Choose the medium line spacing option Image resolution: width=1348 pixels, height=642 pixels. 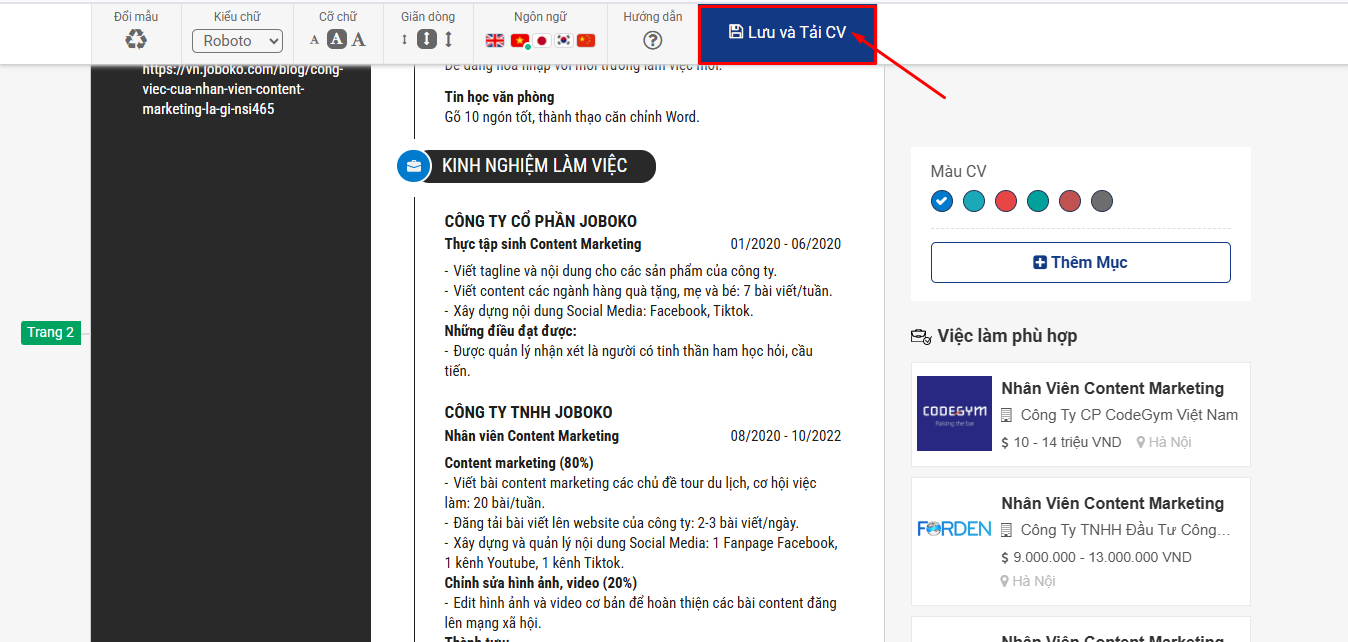point(427,40)
